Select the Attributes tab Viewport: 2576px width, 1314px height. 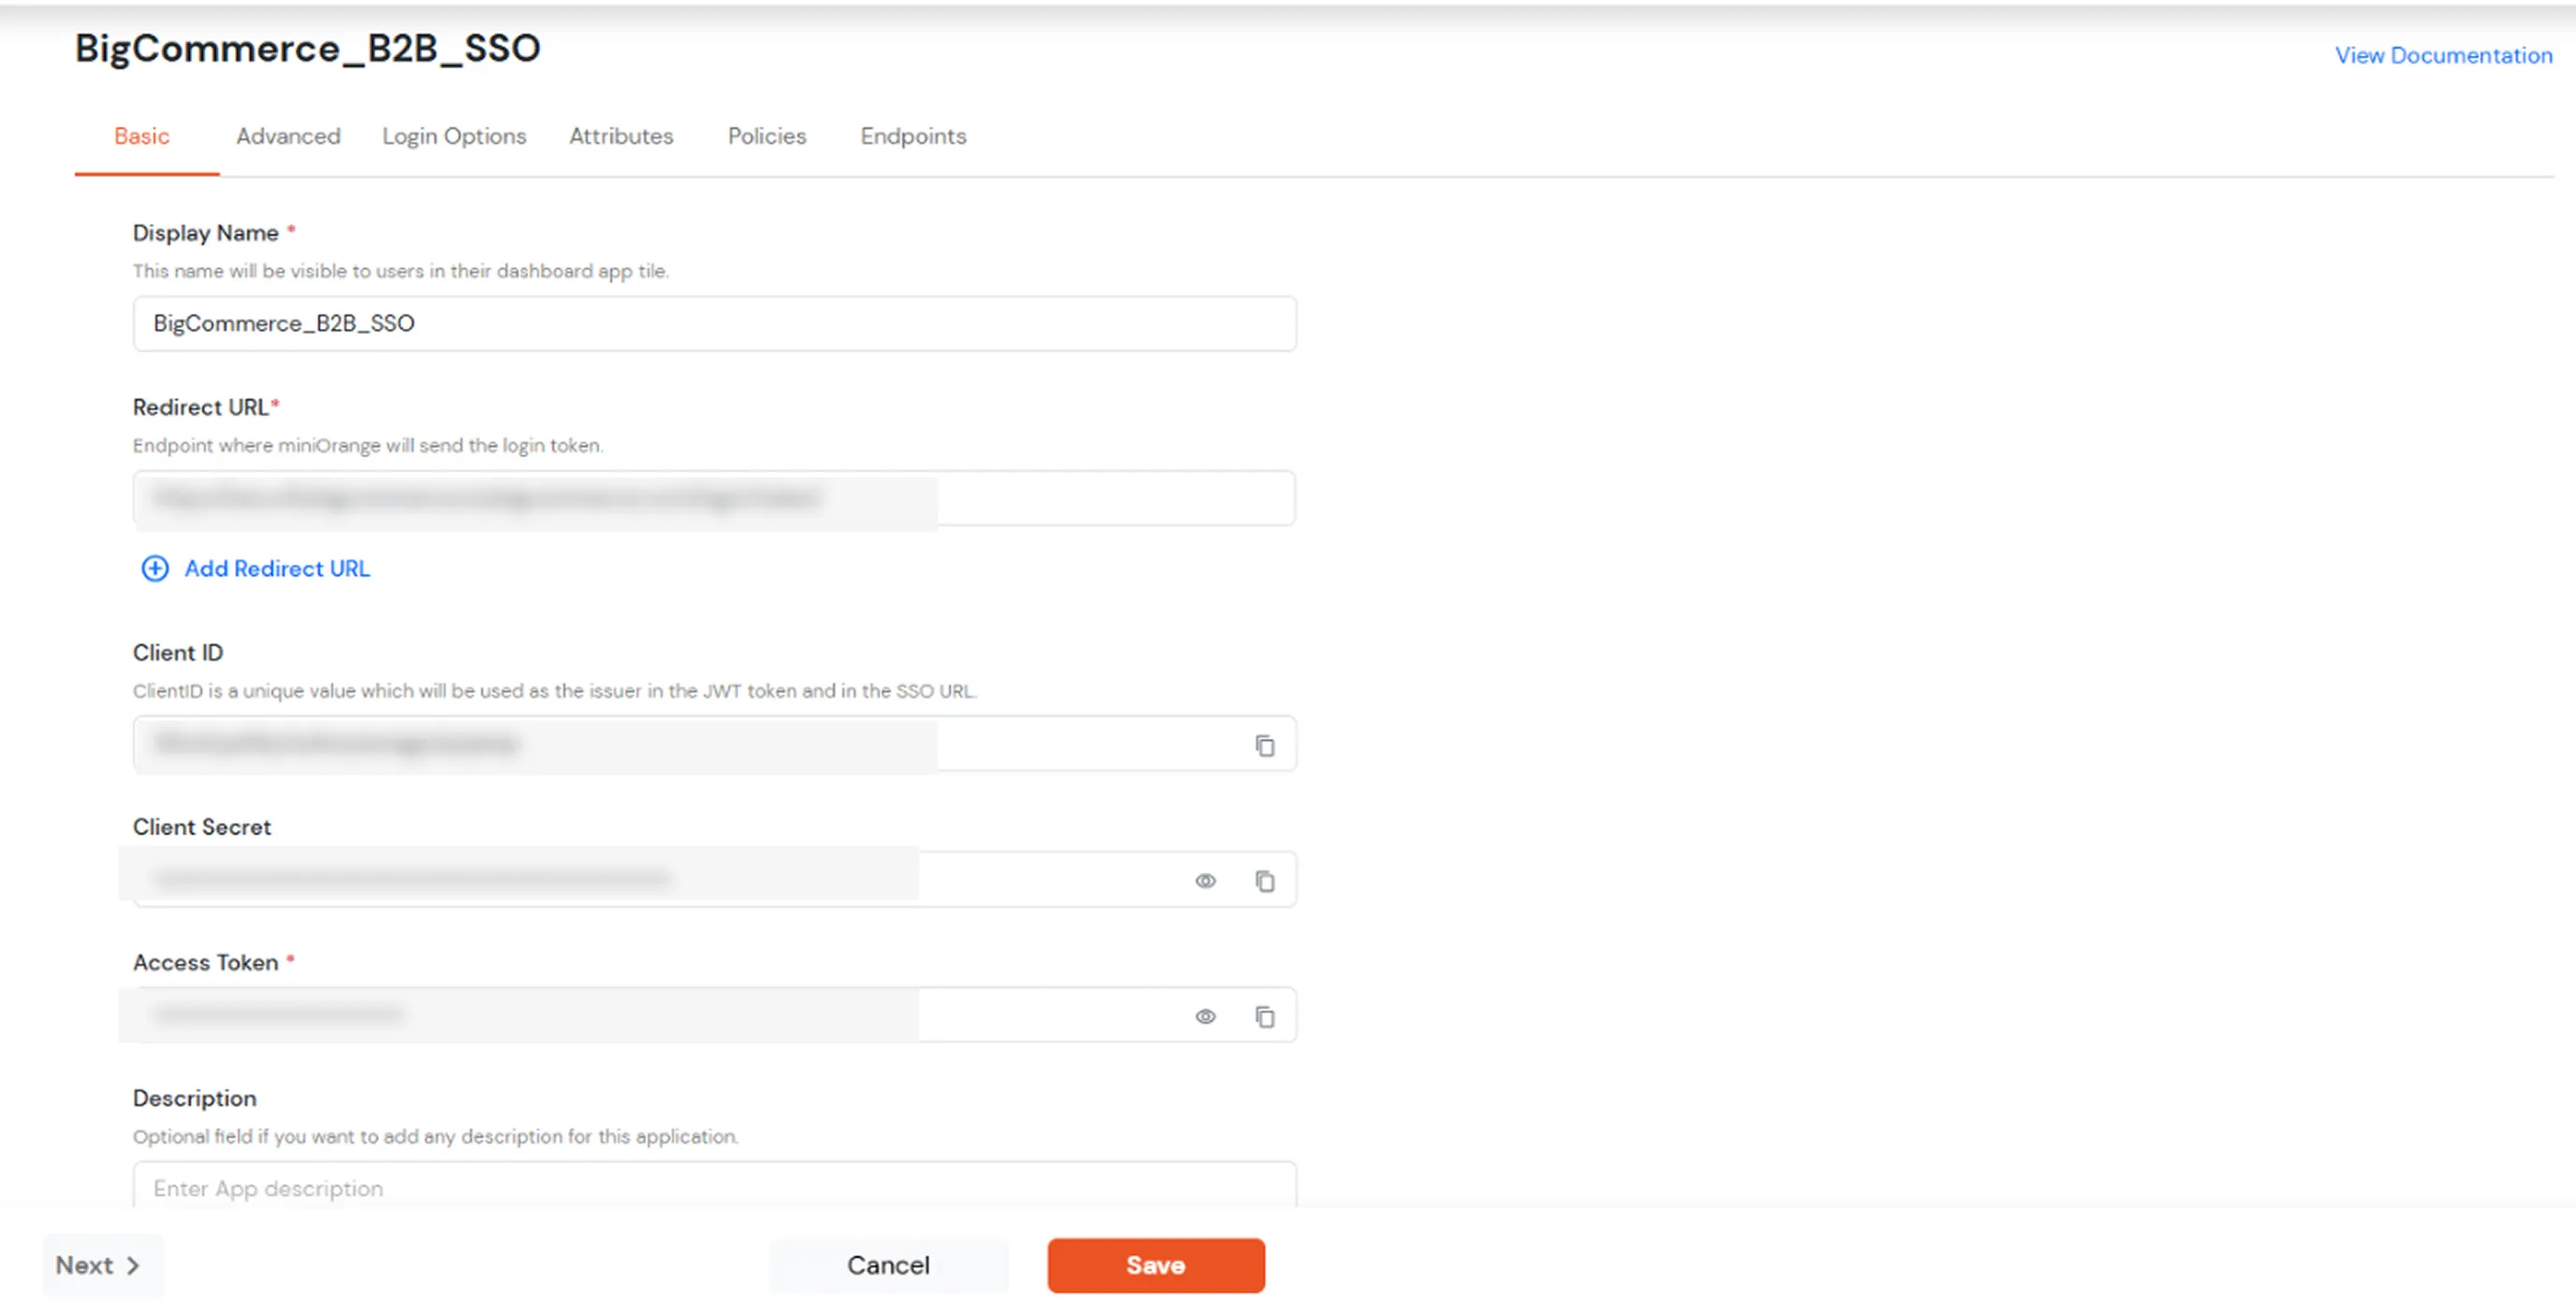pyautogui.click(x=621, y=136)
